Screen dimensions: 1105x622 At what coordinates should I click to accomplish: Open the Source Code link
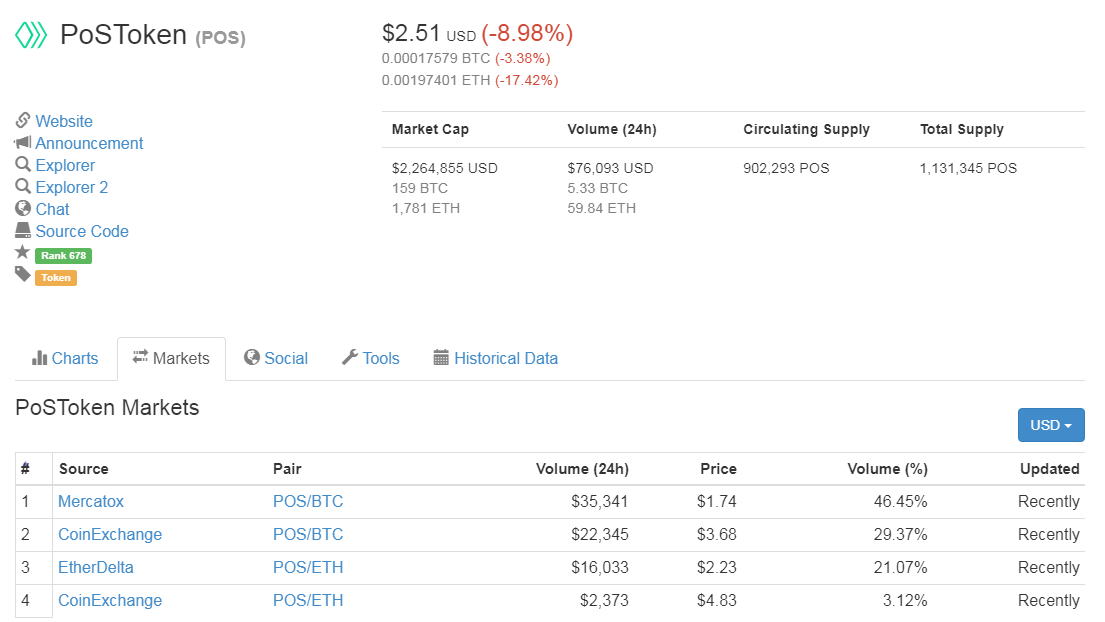coord(82,231)
